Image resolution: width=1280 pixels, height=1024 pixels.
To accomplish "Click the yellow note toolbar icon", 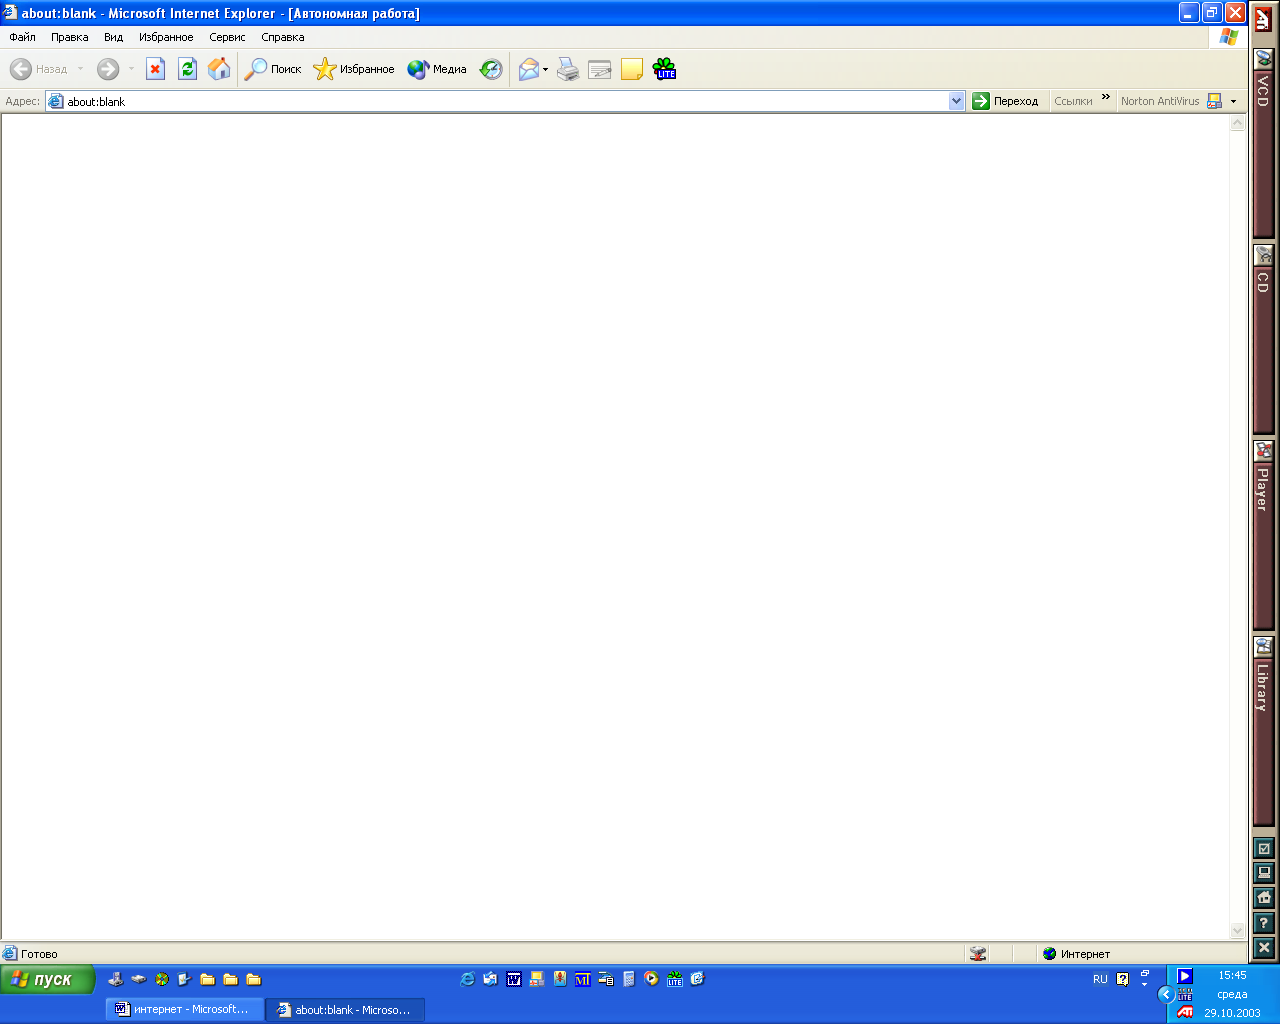I will pos(632,69).
